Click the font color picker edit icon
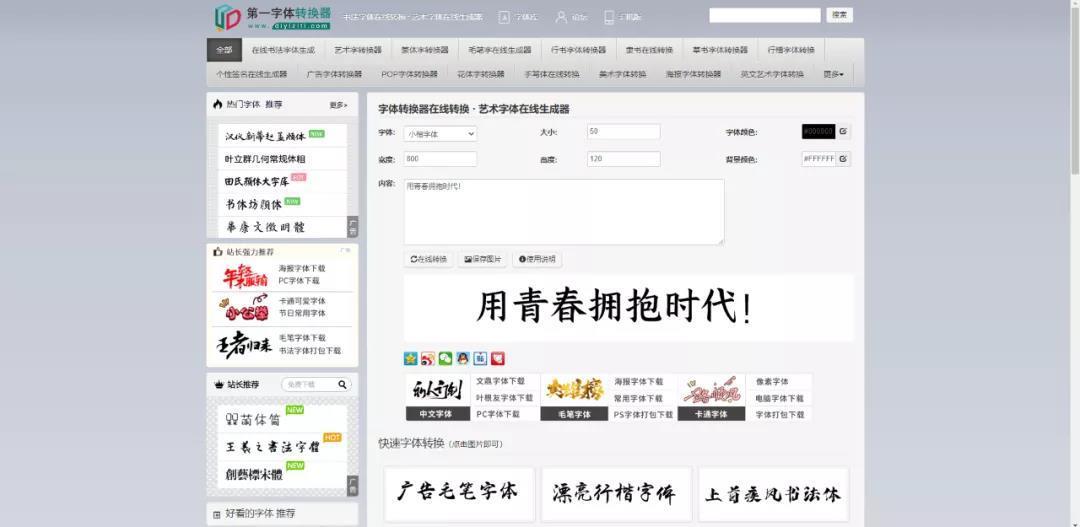This screenshot has width=1080, height=527. click(843, 131)
